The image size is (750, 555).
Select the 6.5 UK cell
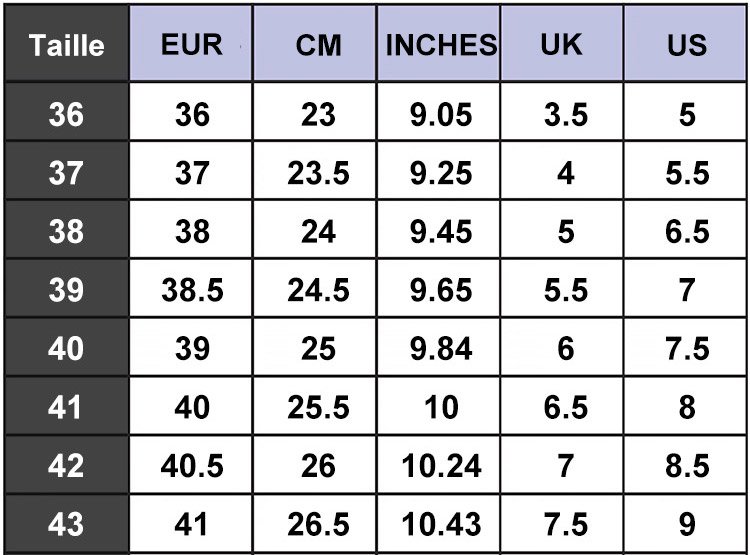coord(565,407)
